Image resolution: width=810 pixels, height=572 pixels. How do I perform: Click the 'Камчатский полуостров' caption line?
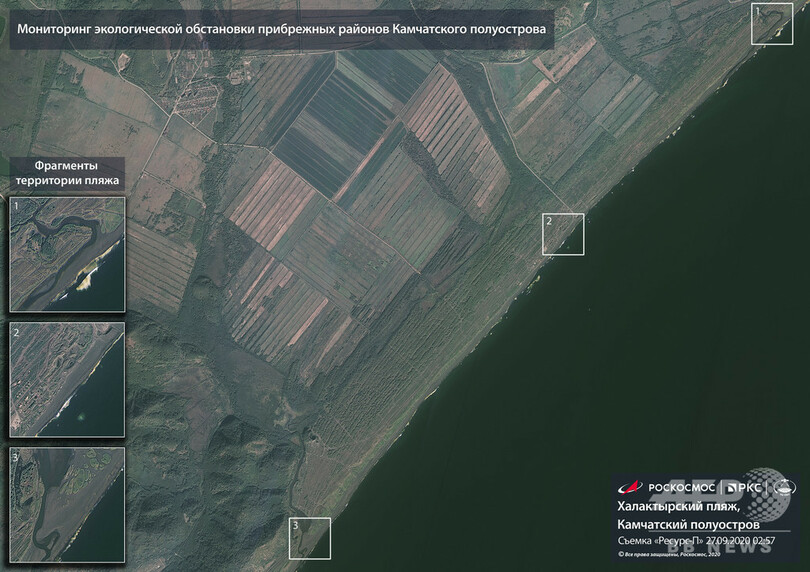tap(687, 525)
